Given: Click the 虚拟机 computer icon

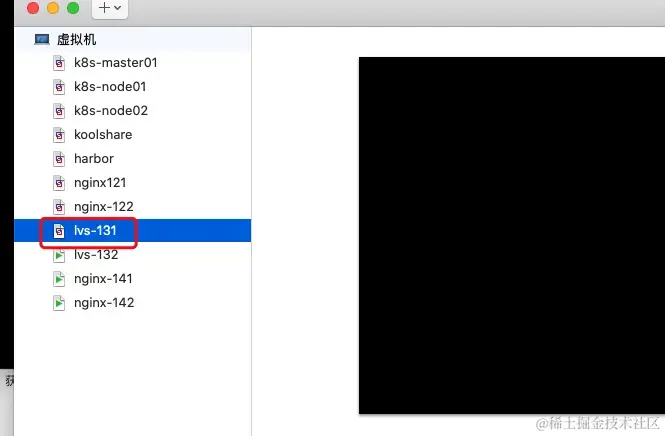Looking at the screenshot, I should pos(42,39).
